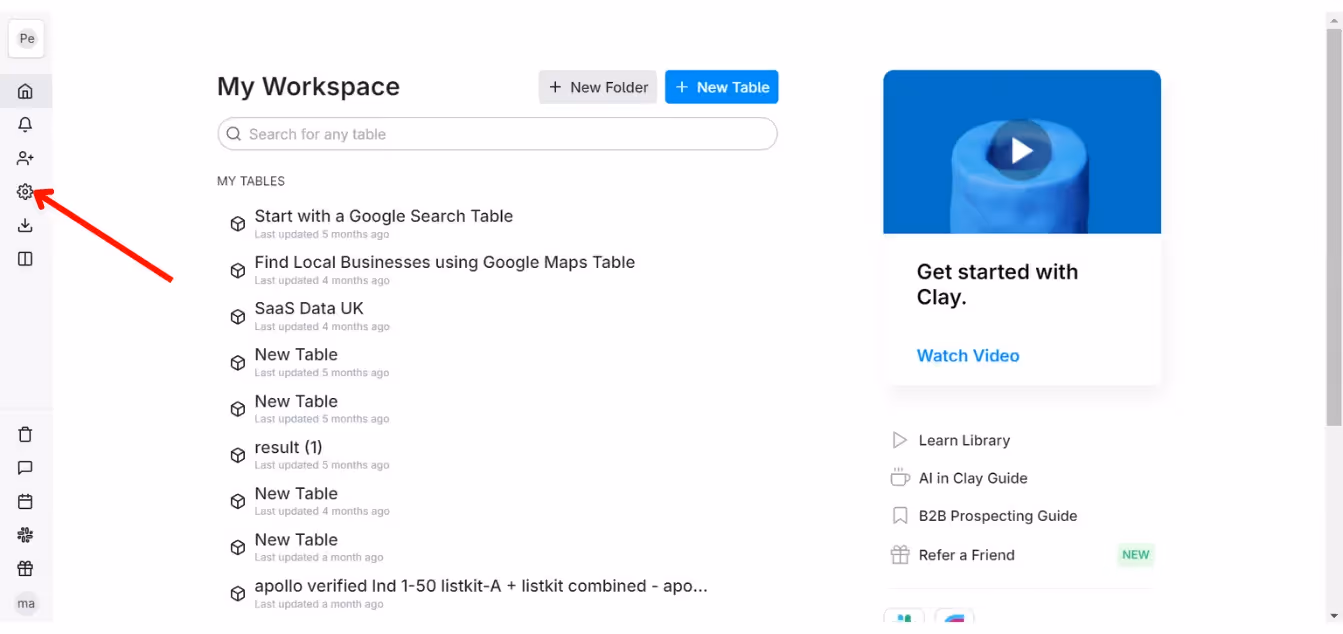Focus the Search for any table field
This screenshot has height=634, width=1343.
pos(497,134)
